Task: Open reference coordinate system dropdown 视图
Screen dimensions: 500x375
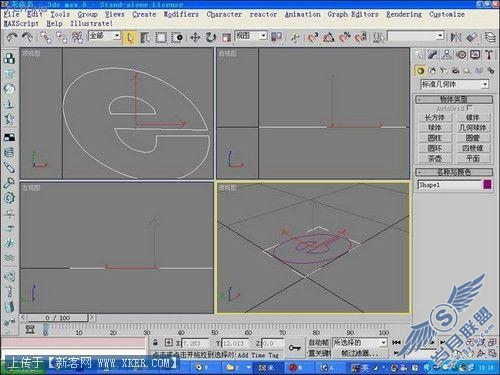Action: [x=251, y=36]
